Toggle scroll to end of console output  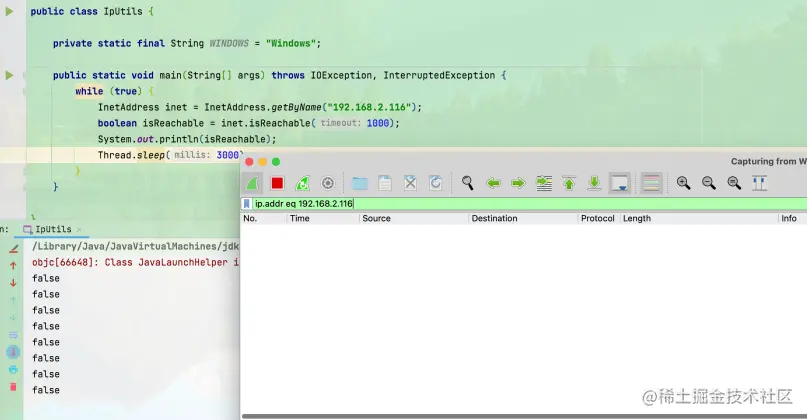(x=13, y=353)
